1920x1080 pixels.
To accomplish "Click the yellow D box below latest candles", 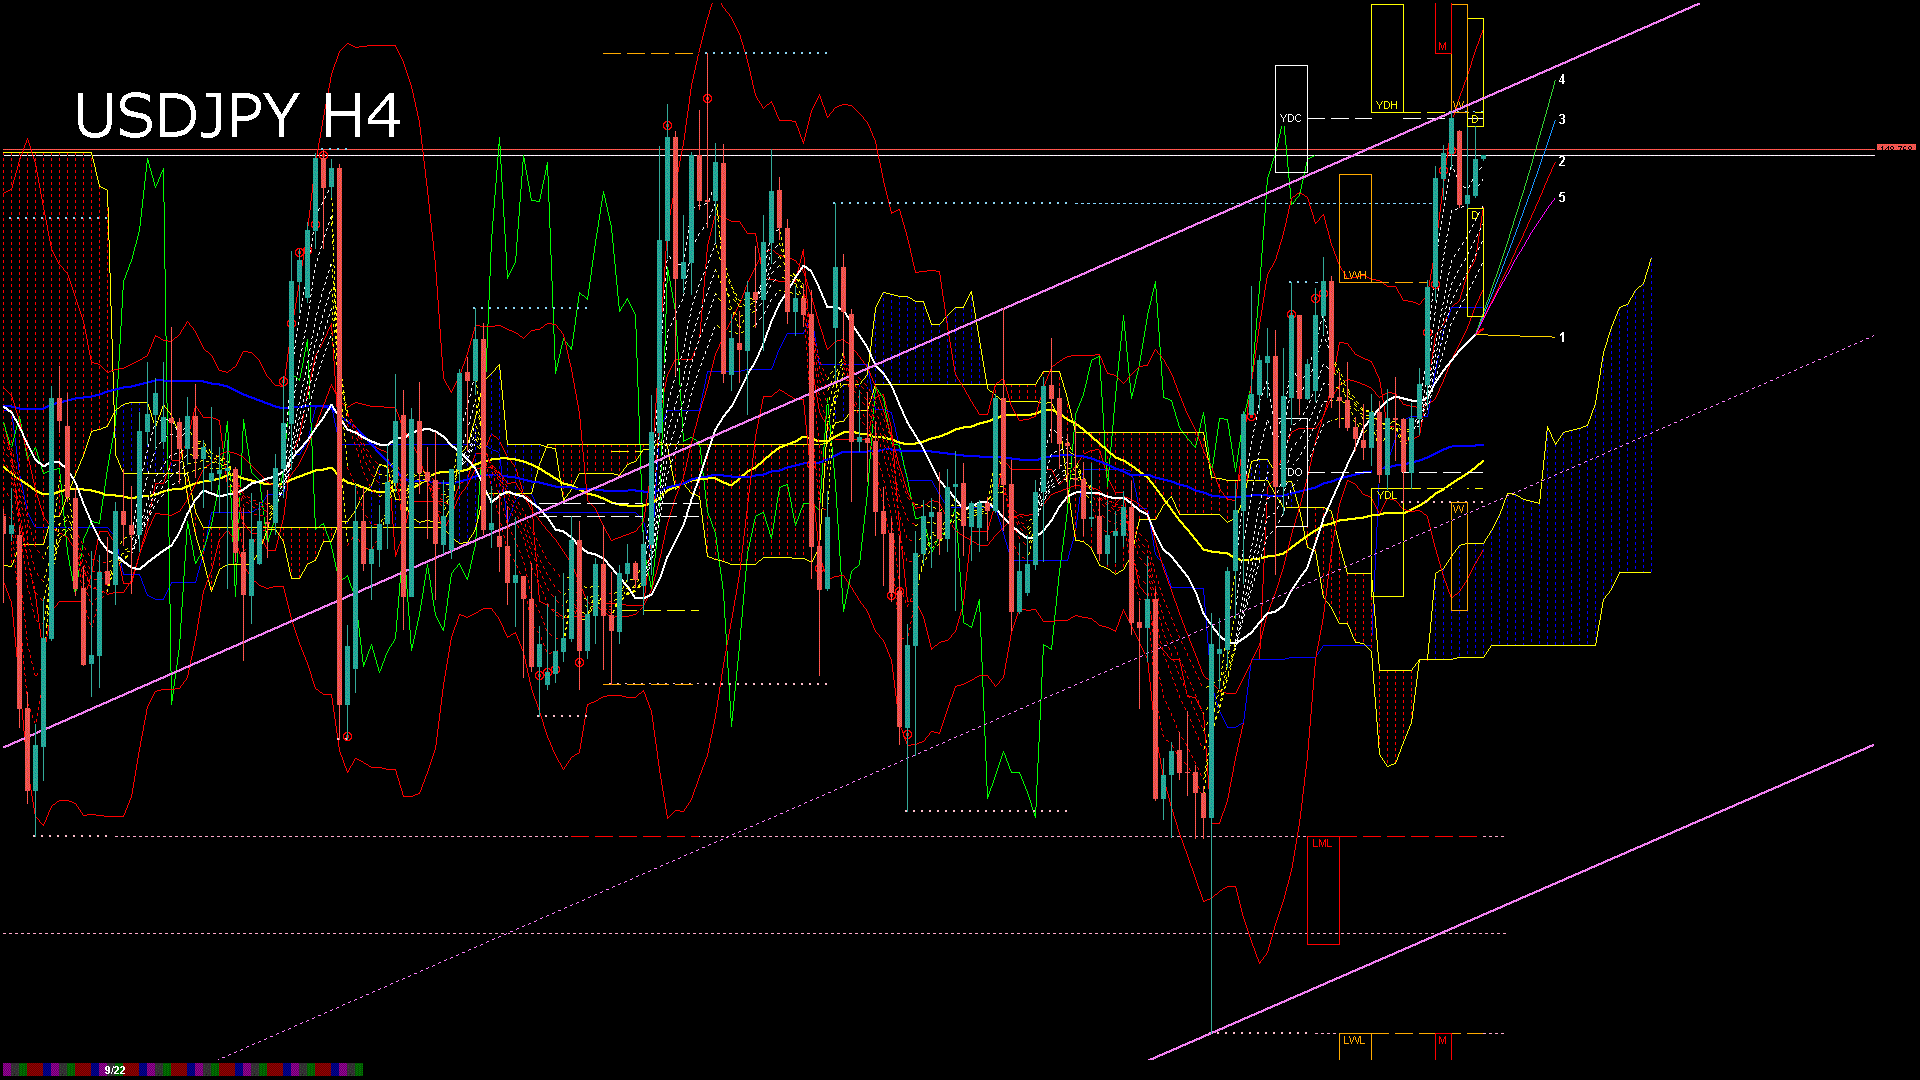I will coord(1475,216).
